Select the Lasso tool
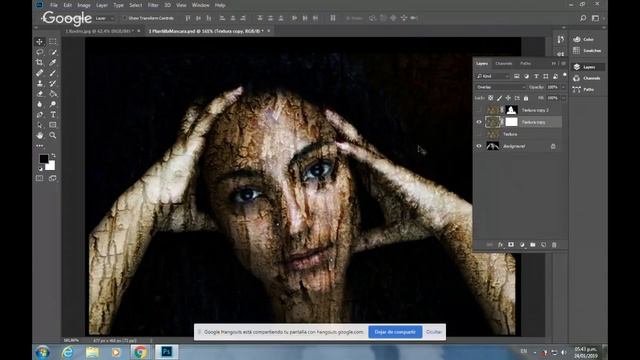 [x=40, y=52]
